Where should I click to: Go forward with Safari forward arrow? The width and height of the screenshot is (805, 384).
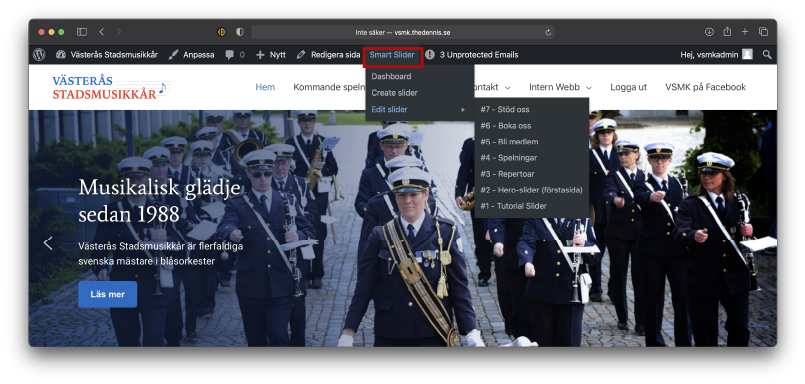pos(119,32)
